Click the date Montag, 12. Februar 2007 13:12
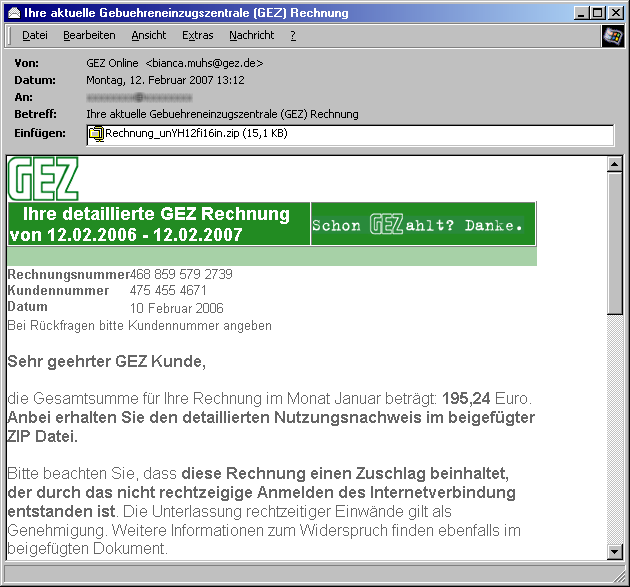Screen dimensions: 630x587 point(165,80)
